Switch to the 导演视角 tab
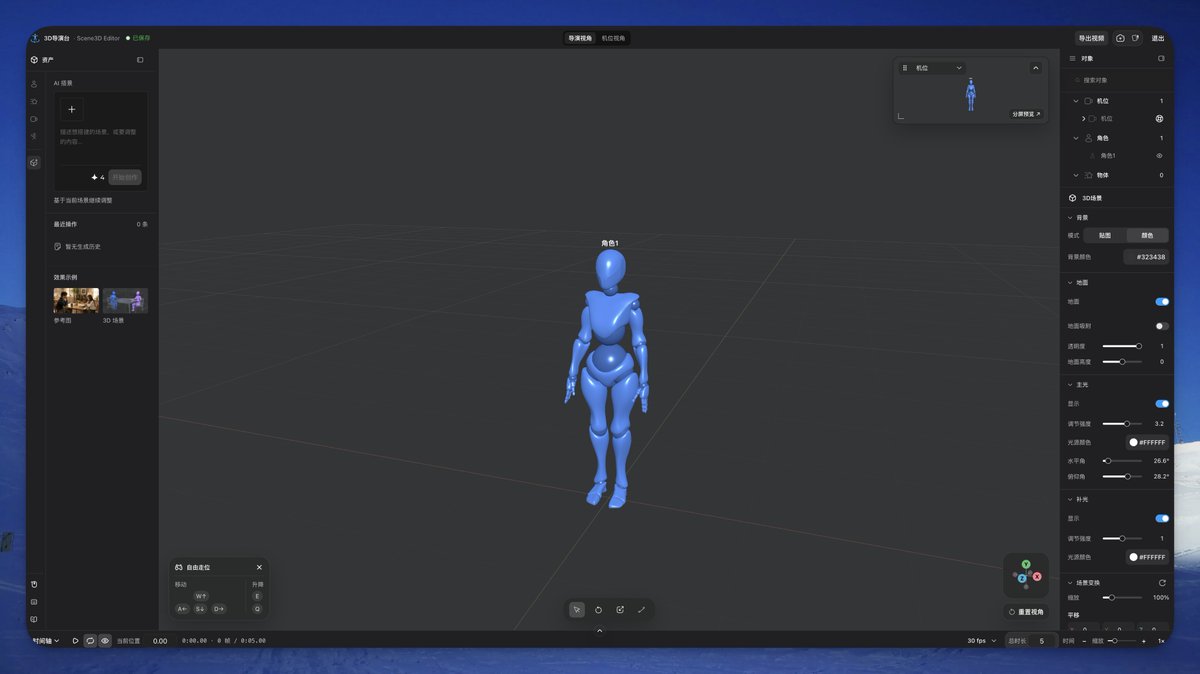 (x=580, y=38)
